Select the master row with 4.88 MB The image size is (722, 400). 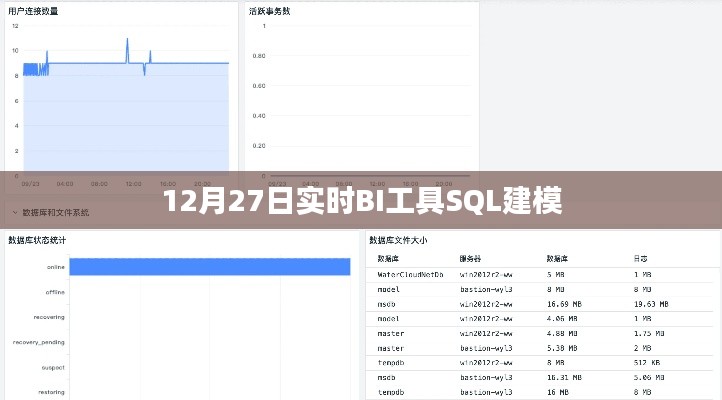pos(537,333)
